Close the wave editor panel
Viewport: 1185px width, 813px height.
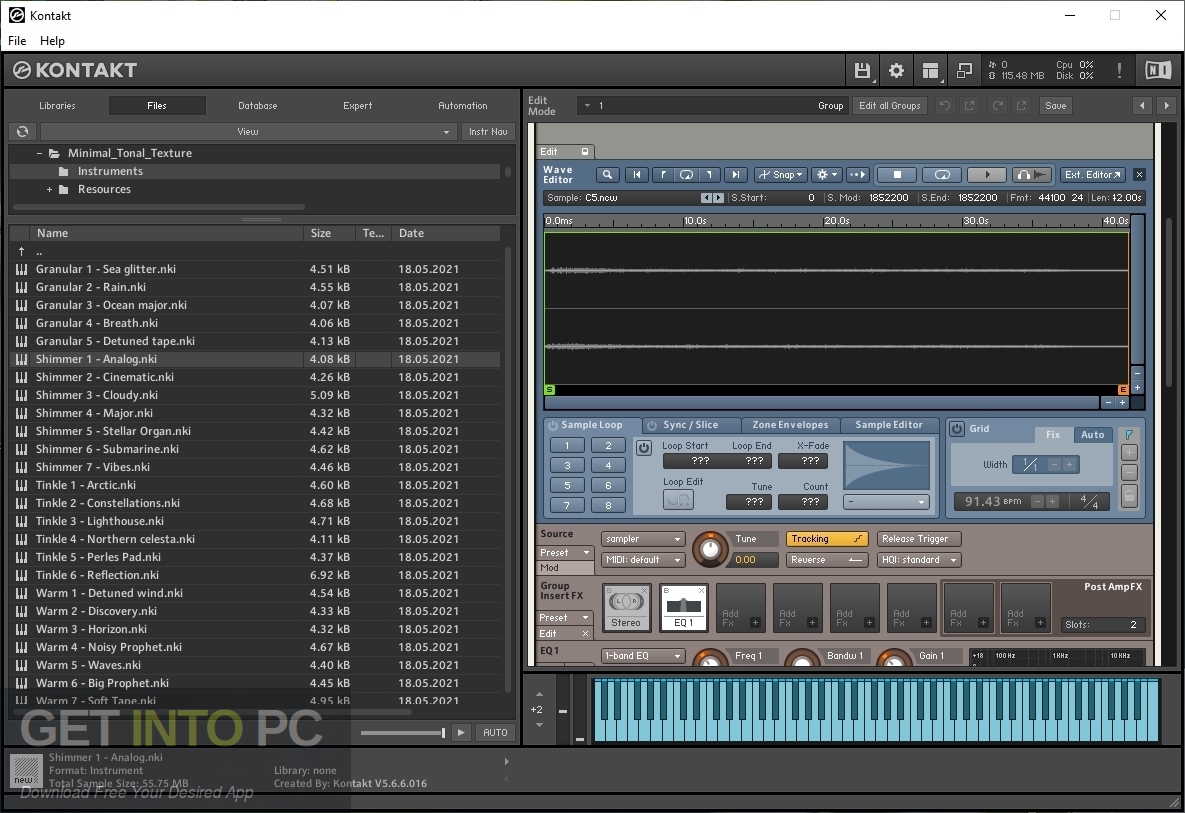[x=1139, y=175]
